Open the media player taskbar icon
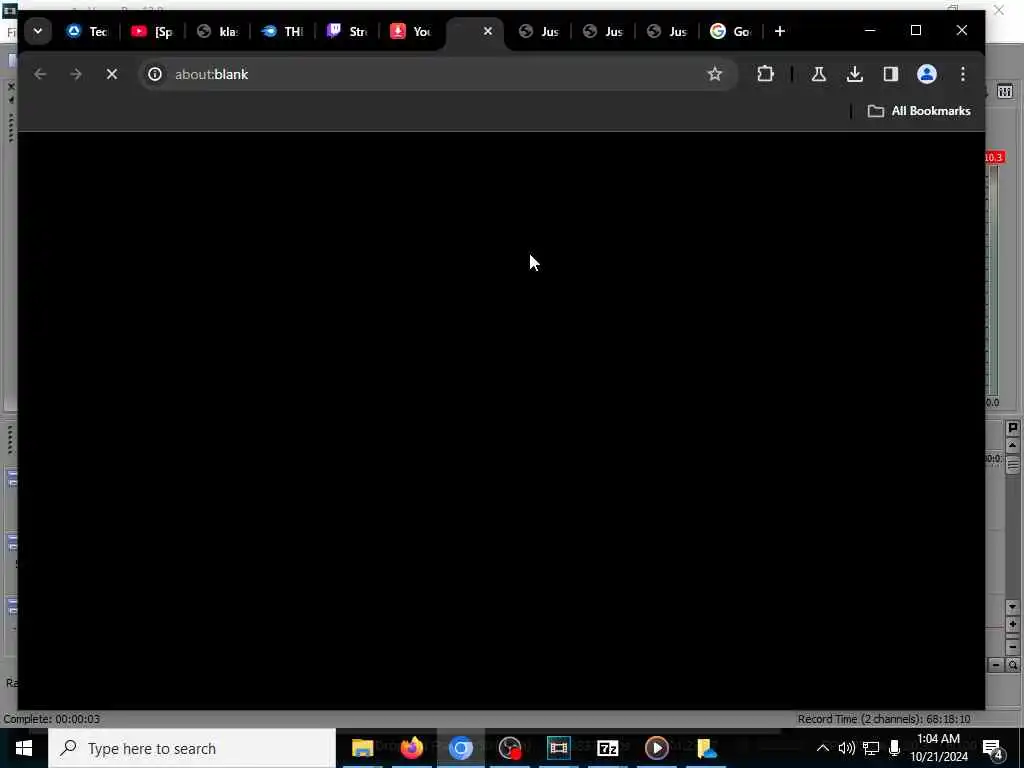The height and width of the screenshot is (768, 1024). 656,748
